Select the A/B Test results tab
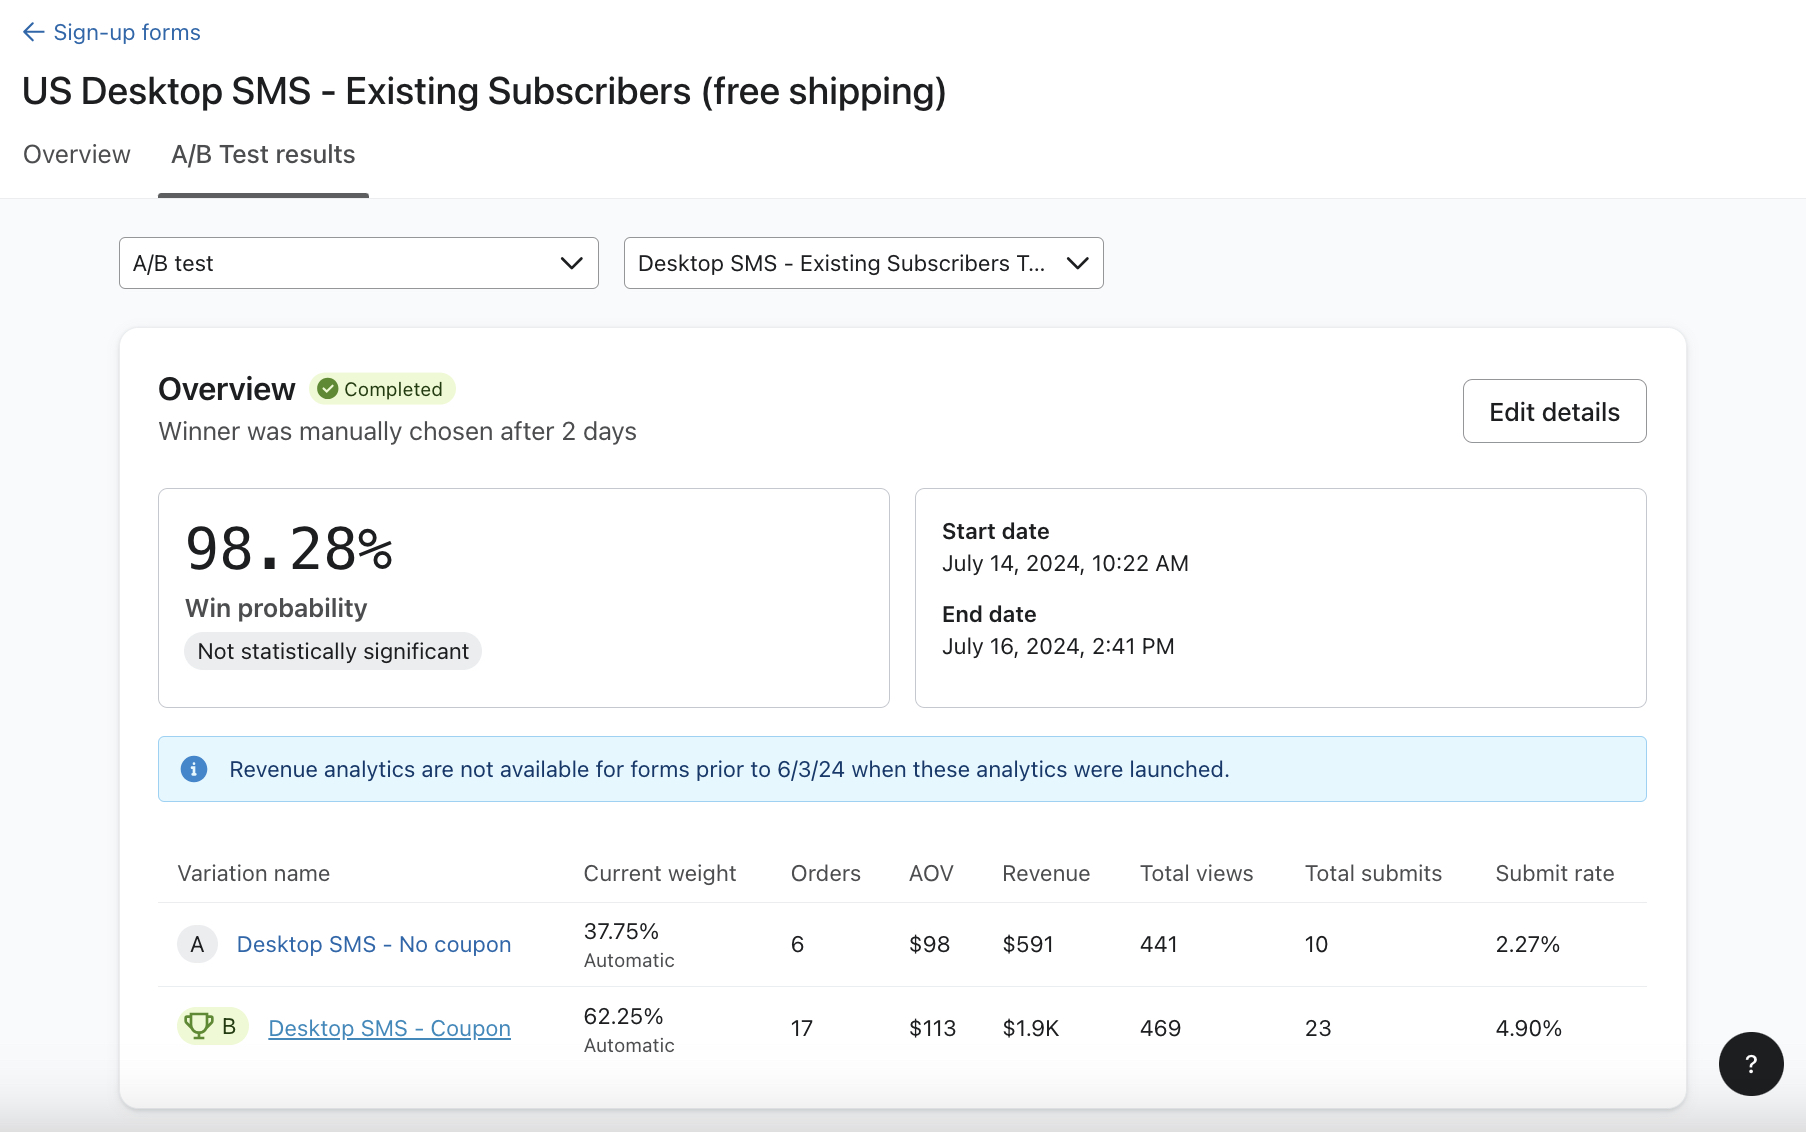This screenshot has height=1132, width=1806. click(262, 154)
